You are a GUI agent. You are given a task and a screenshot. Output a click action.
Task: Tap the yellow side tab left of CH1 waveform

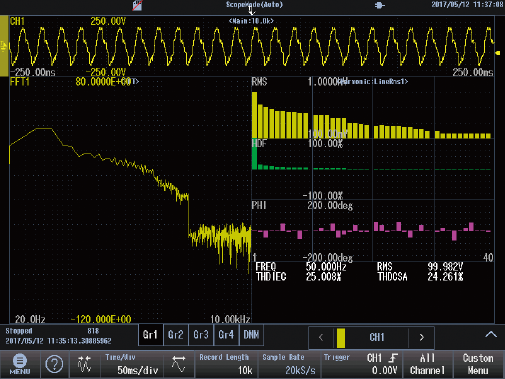coord(4,46)
